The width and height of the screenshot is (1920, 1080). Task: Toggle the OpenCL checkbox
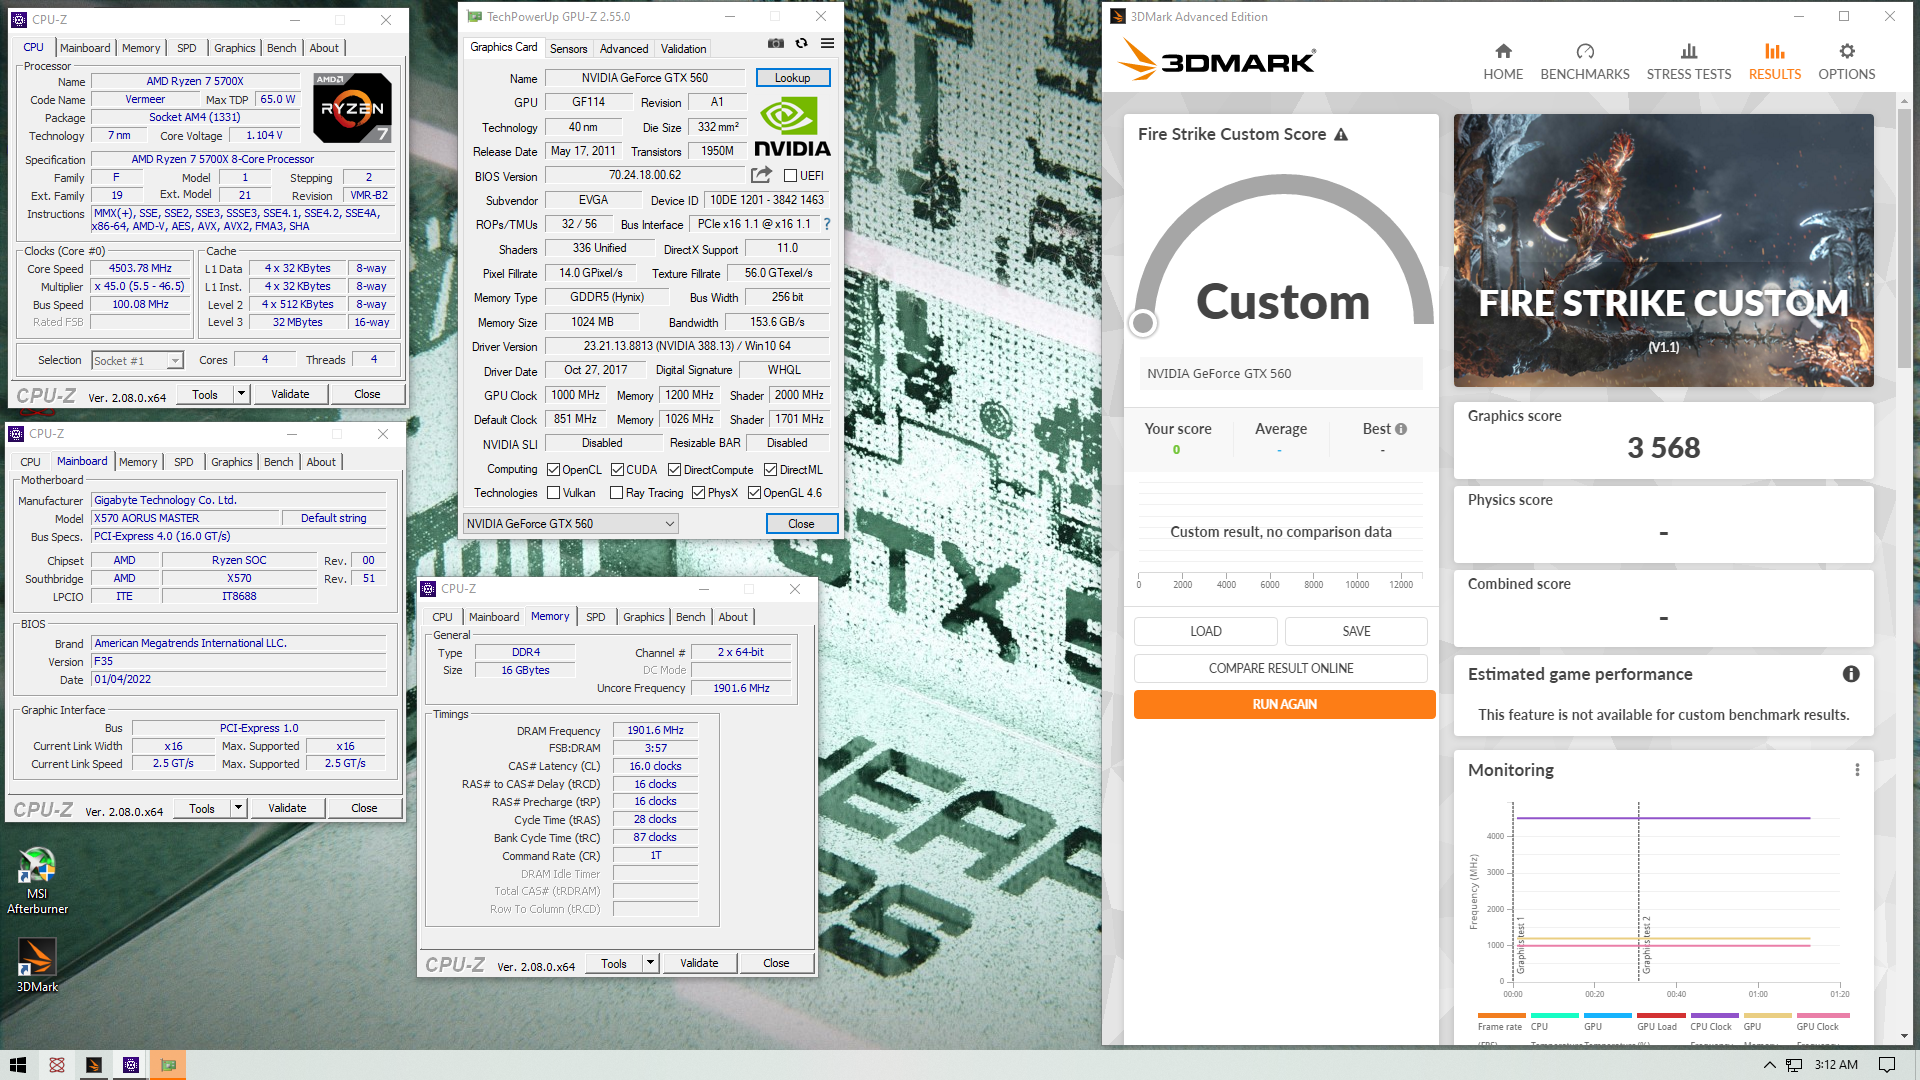click(x=553, y=470)
